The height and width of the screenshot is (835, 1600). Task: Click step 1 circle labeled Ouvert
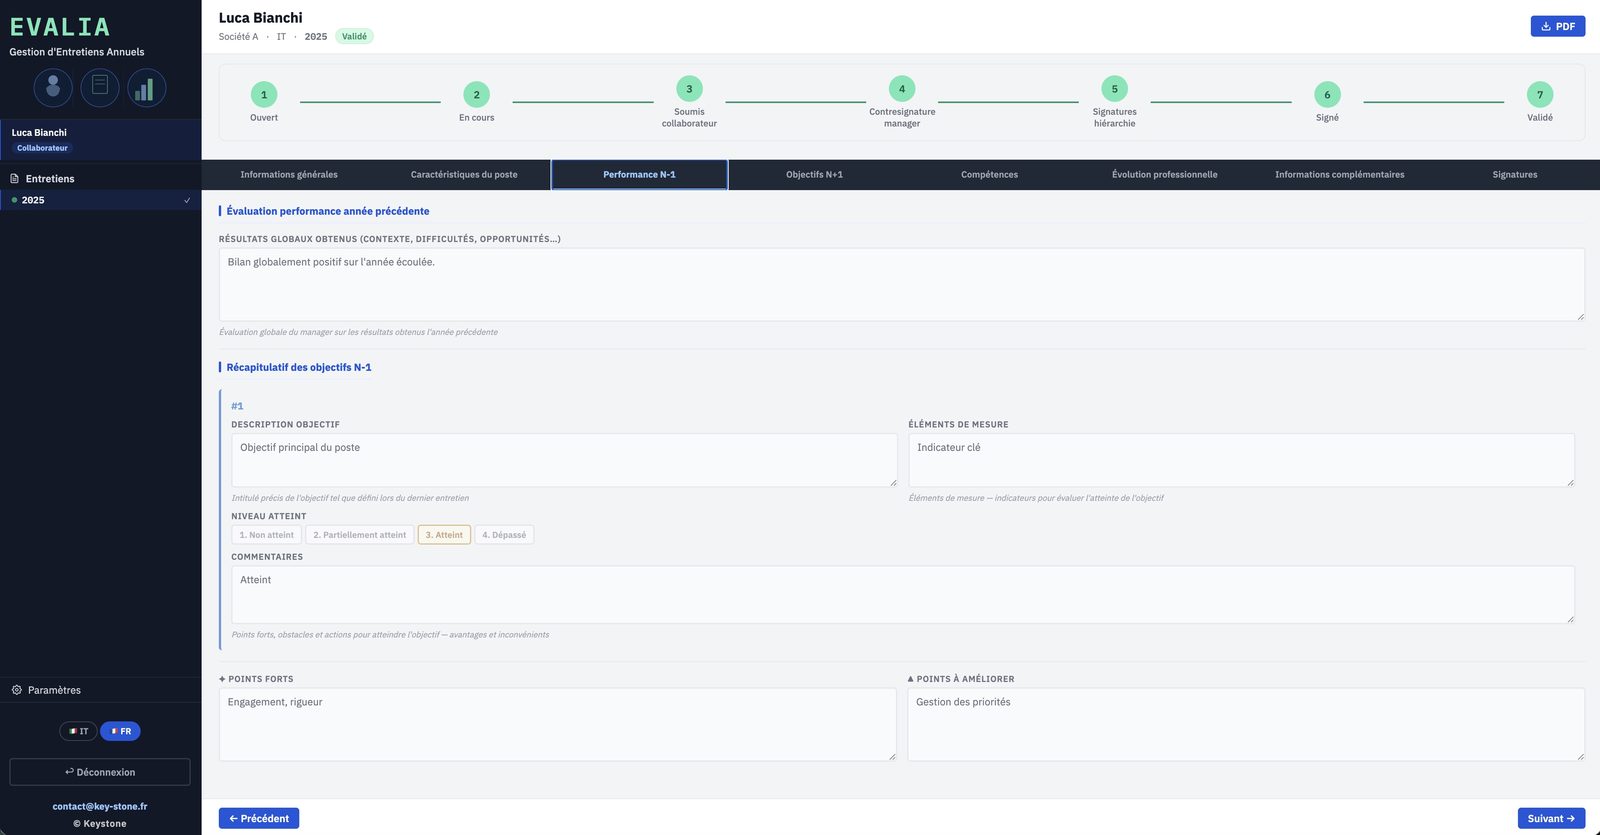[264, 95]
